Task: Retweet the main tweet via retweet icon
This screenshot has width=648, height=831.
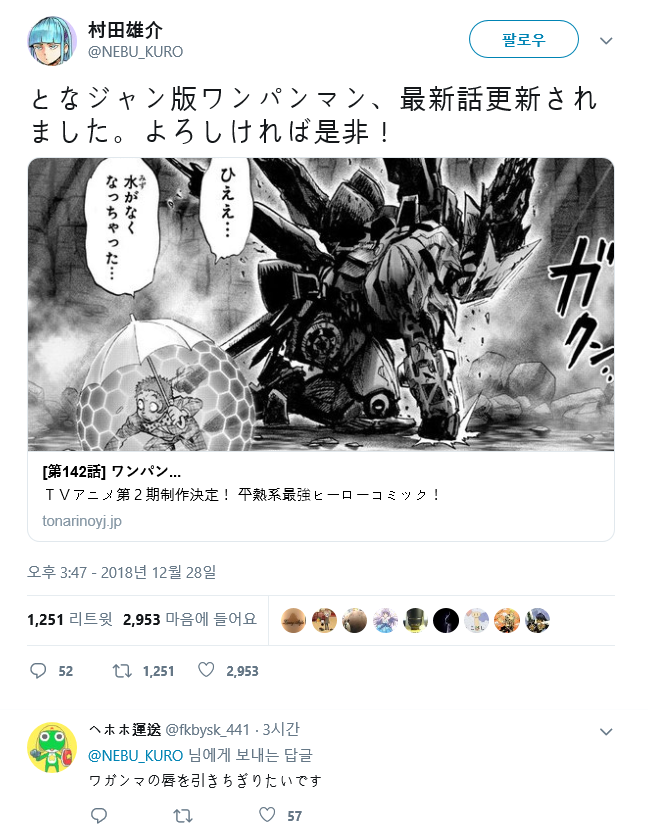Action: pos(122,671)
